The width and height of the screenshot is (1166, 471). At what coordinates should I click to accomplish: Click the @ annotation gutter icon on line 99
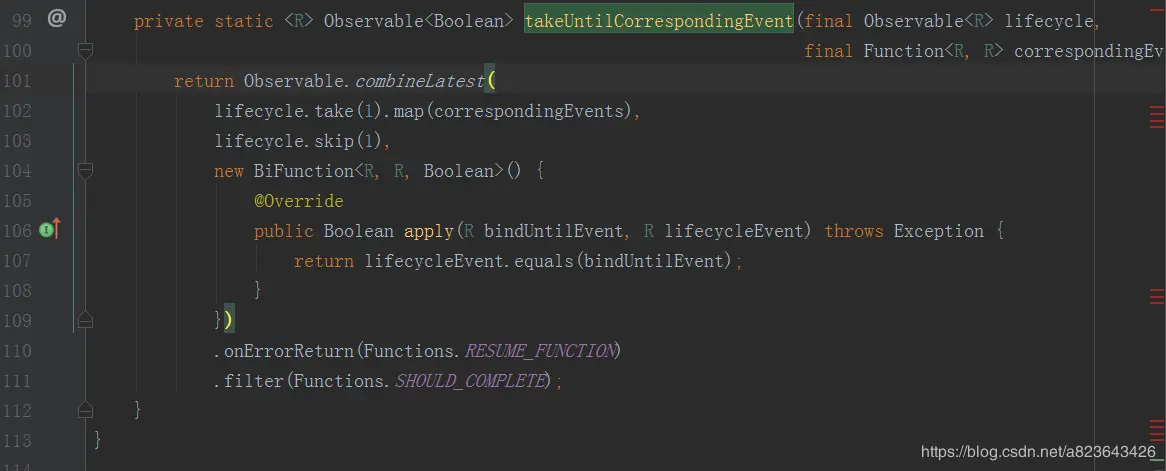[x=57, y=19]
